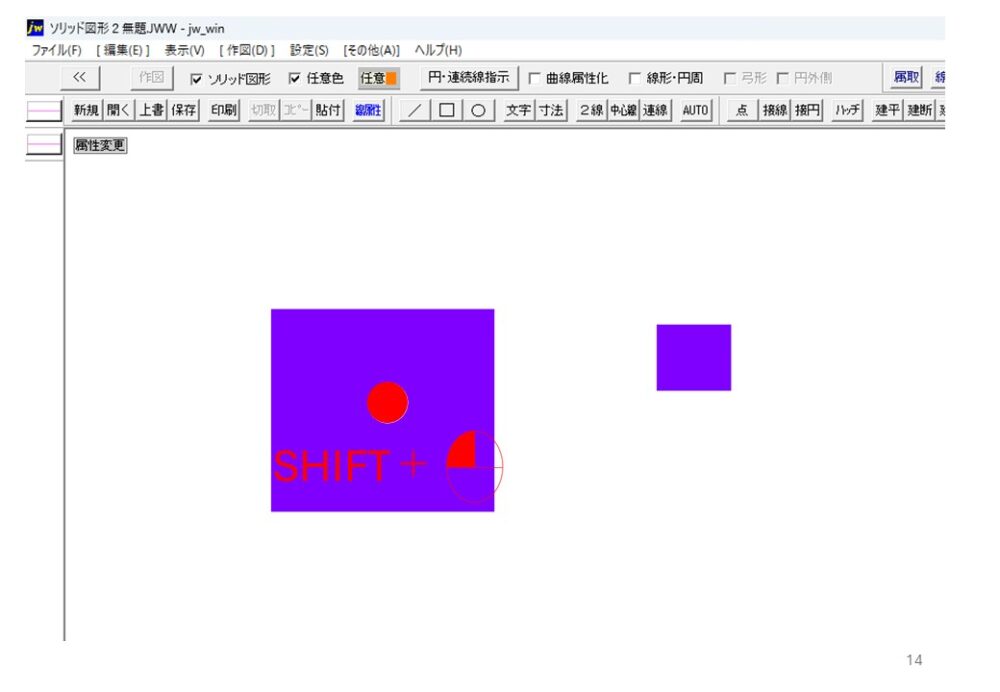Screen dimensions: 1000x692
Task: Click the AUTO mode button
Action: tap(695, 111)
